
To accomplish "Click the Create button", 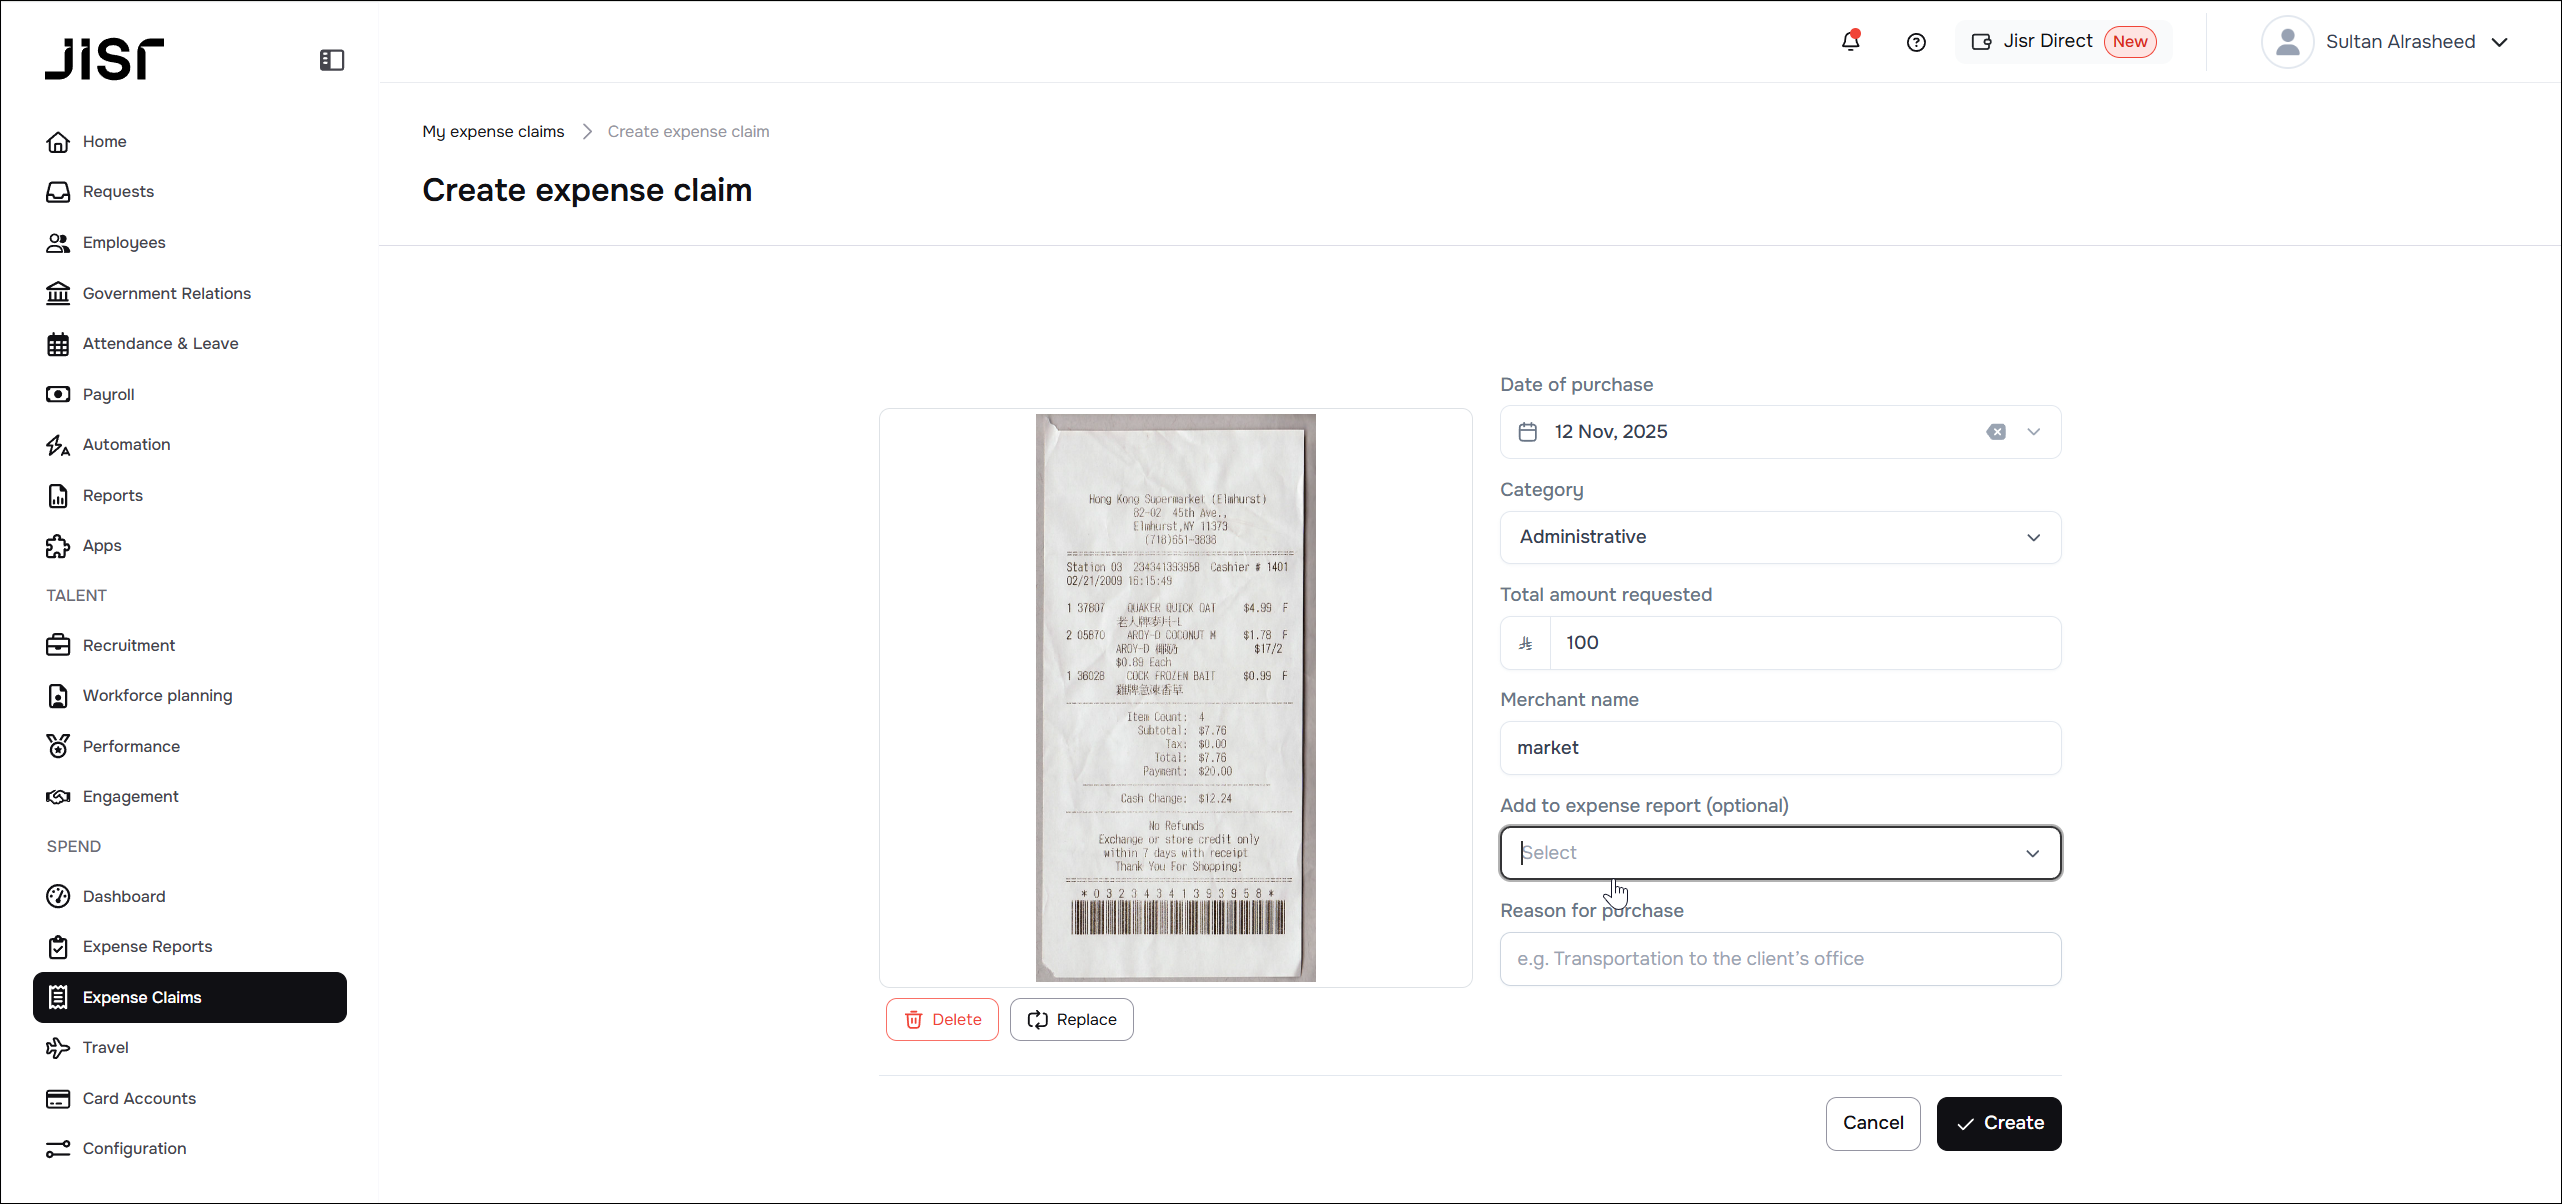I will tap(1998, 1123).
